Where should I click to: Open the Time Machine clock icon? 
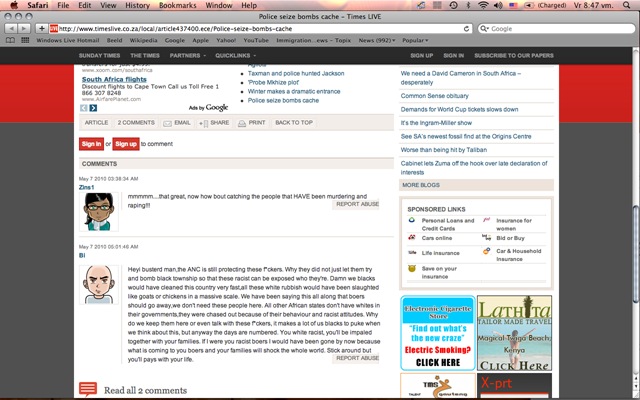(453, 5)
